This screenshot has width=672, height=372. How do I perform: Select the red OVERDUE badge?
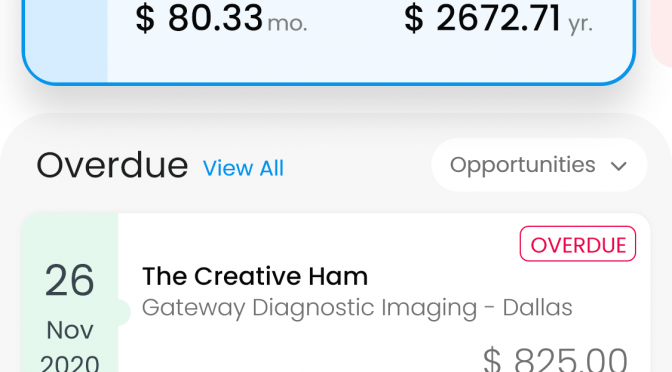[x=578, y=244]
